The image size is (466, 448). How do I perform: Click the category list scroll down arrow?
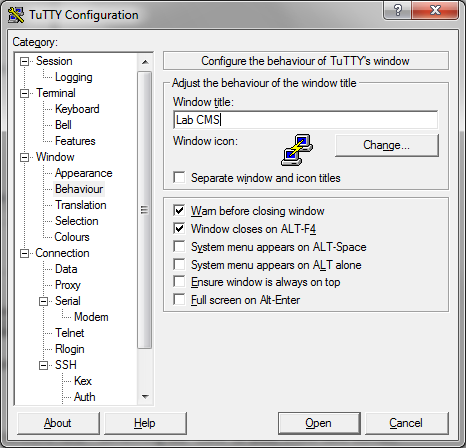click(x=145, y=397)
